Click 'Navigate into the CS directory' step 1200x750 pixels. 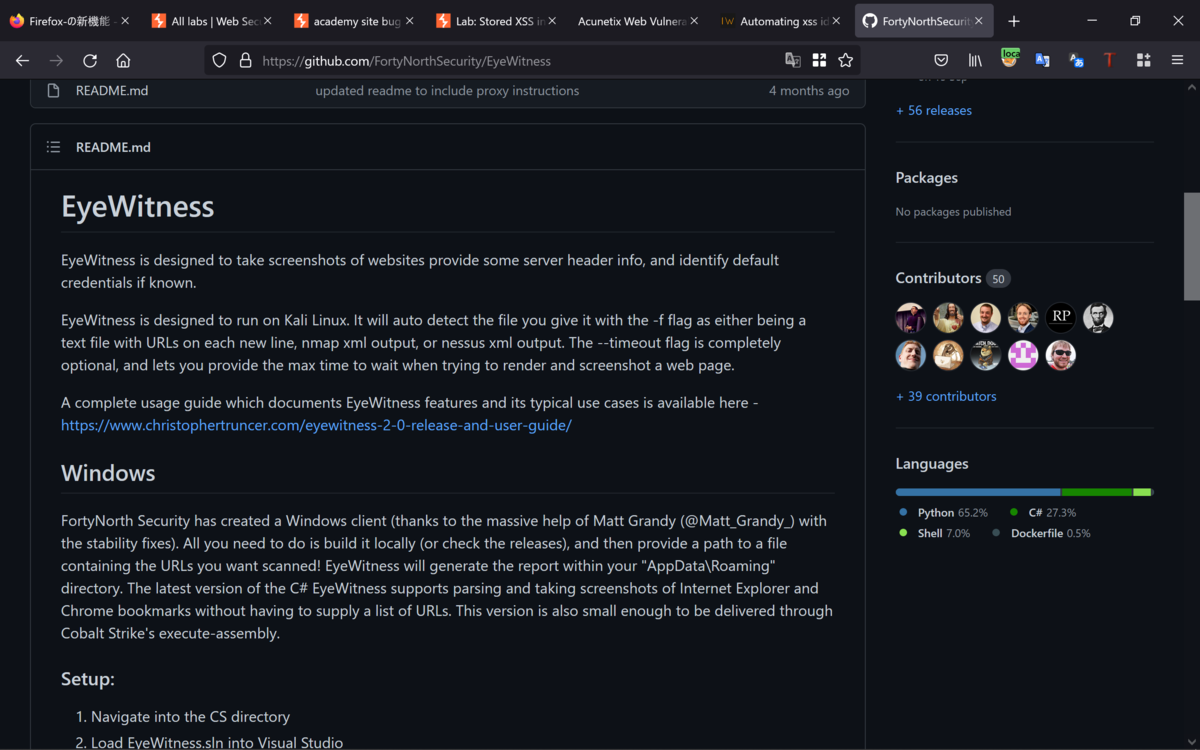point(190,717)
